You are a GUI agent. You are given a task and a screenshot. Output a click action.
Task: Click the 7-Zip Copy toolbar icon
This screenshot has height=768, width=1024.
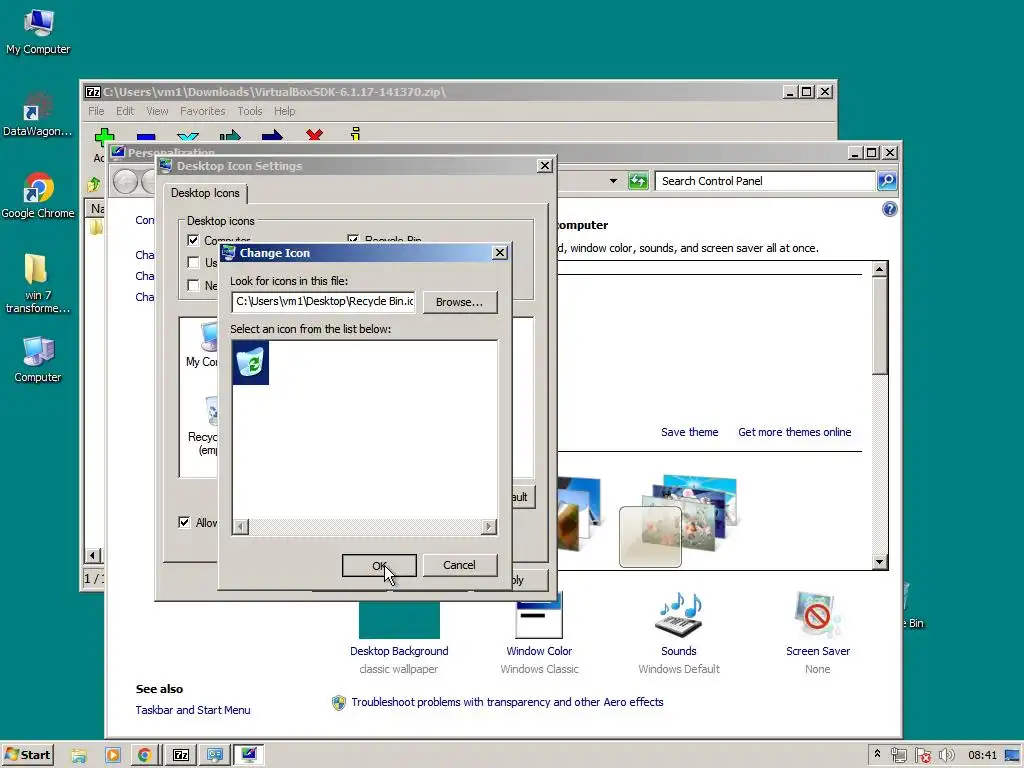tap(230, 136)
